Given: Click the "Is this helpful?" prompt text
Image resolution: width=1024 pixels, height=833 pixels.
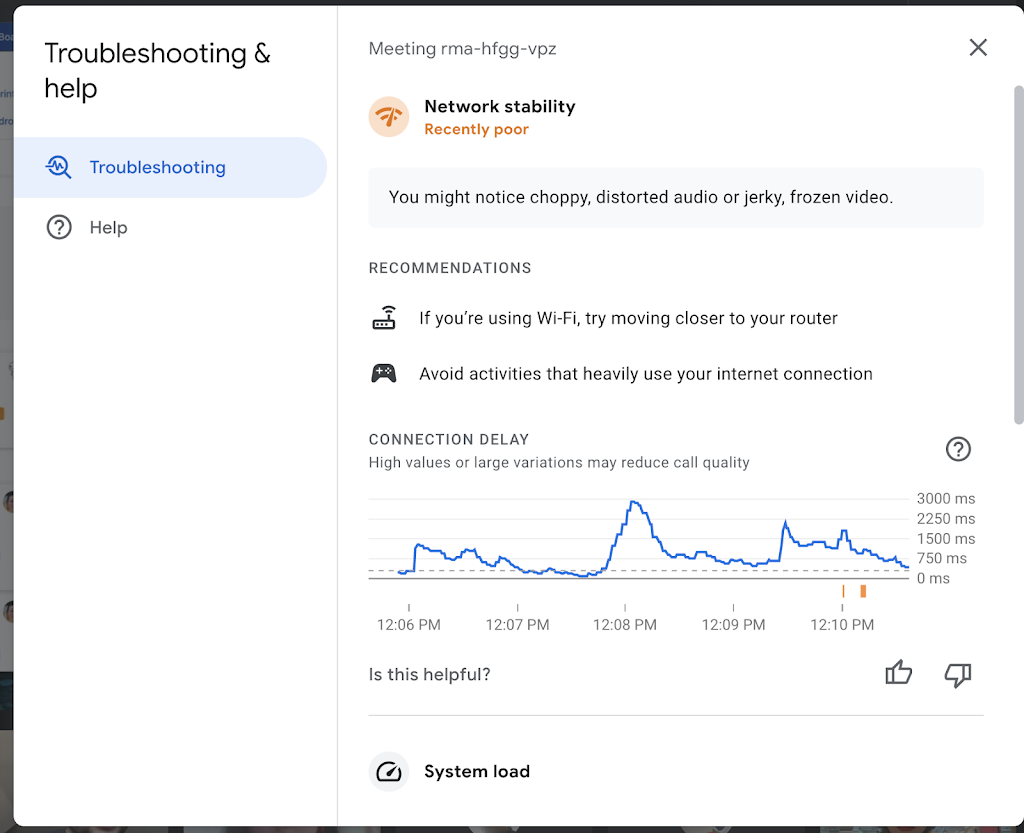Looking at the screenshot, I should pyautogui.click(x=429, y=674).
